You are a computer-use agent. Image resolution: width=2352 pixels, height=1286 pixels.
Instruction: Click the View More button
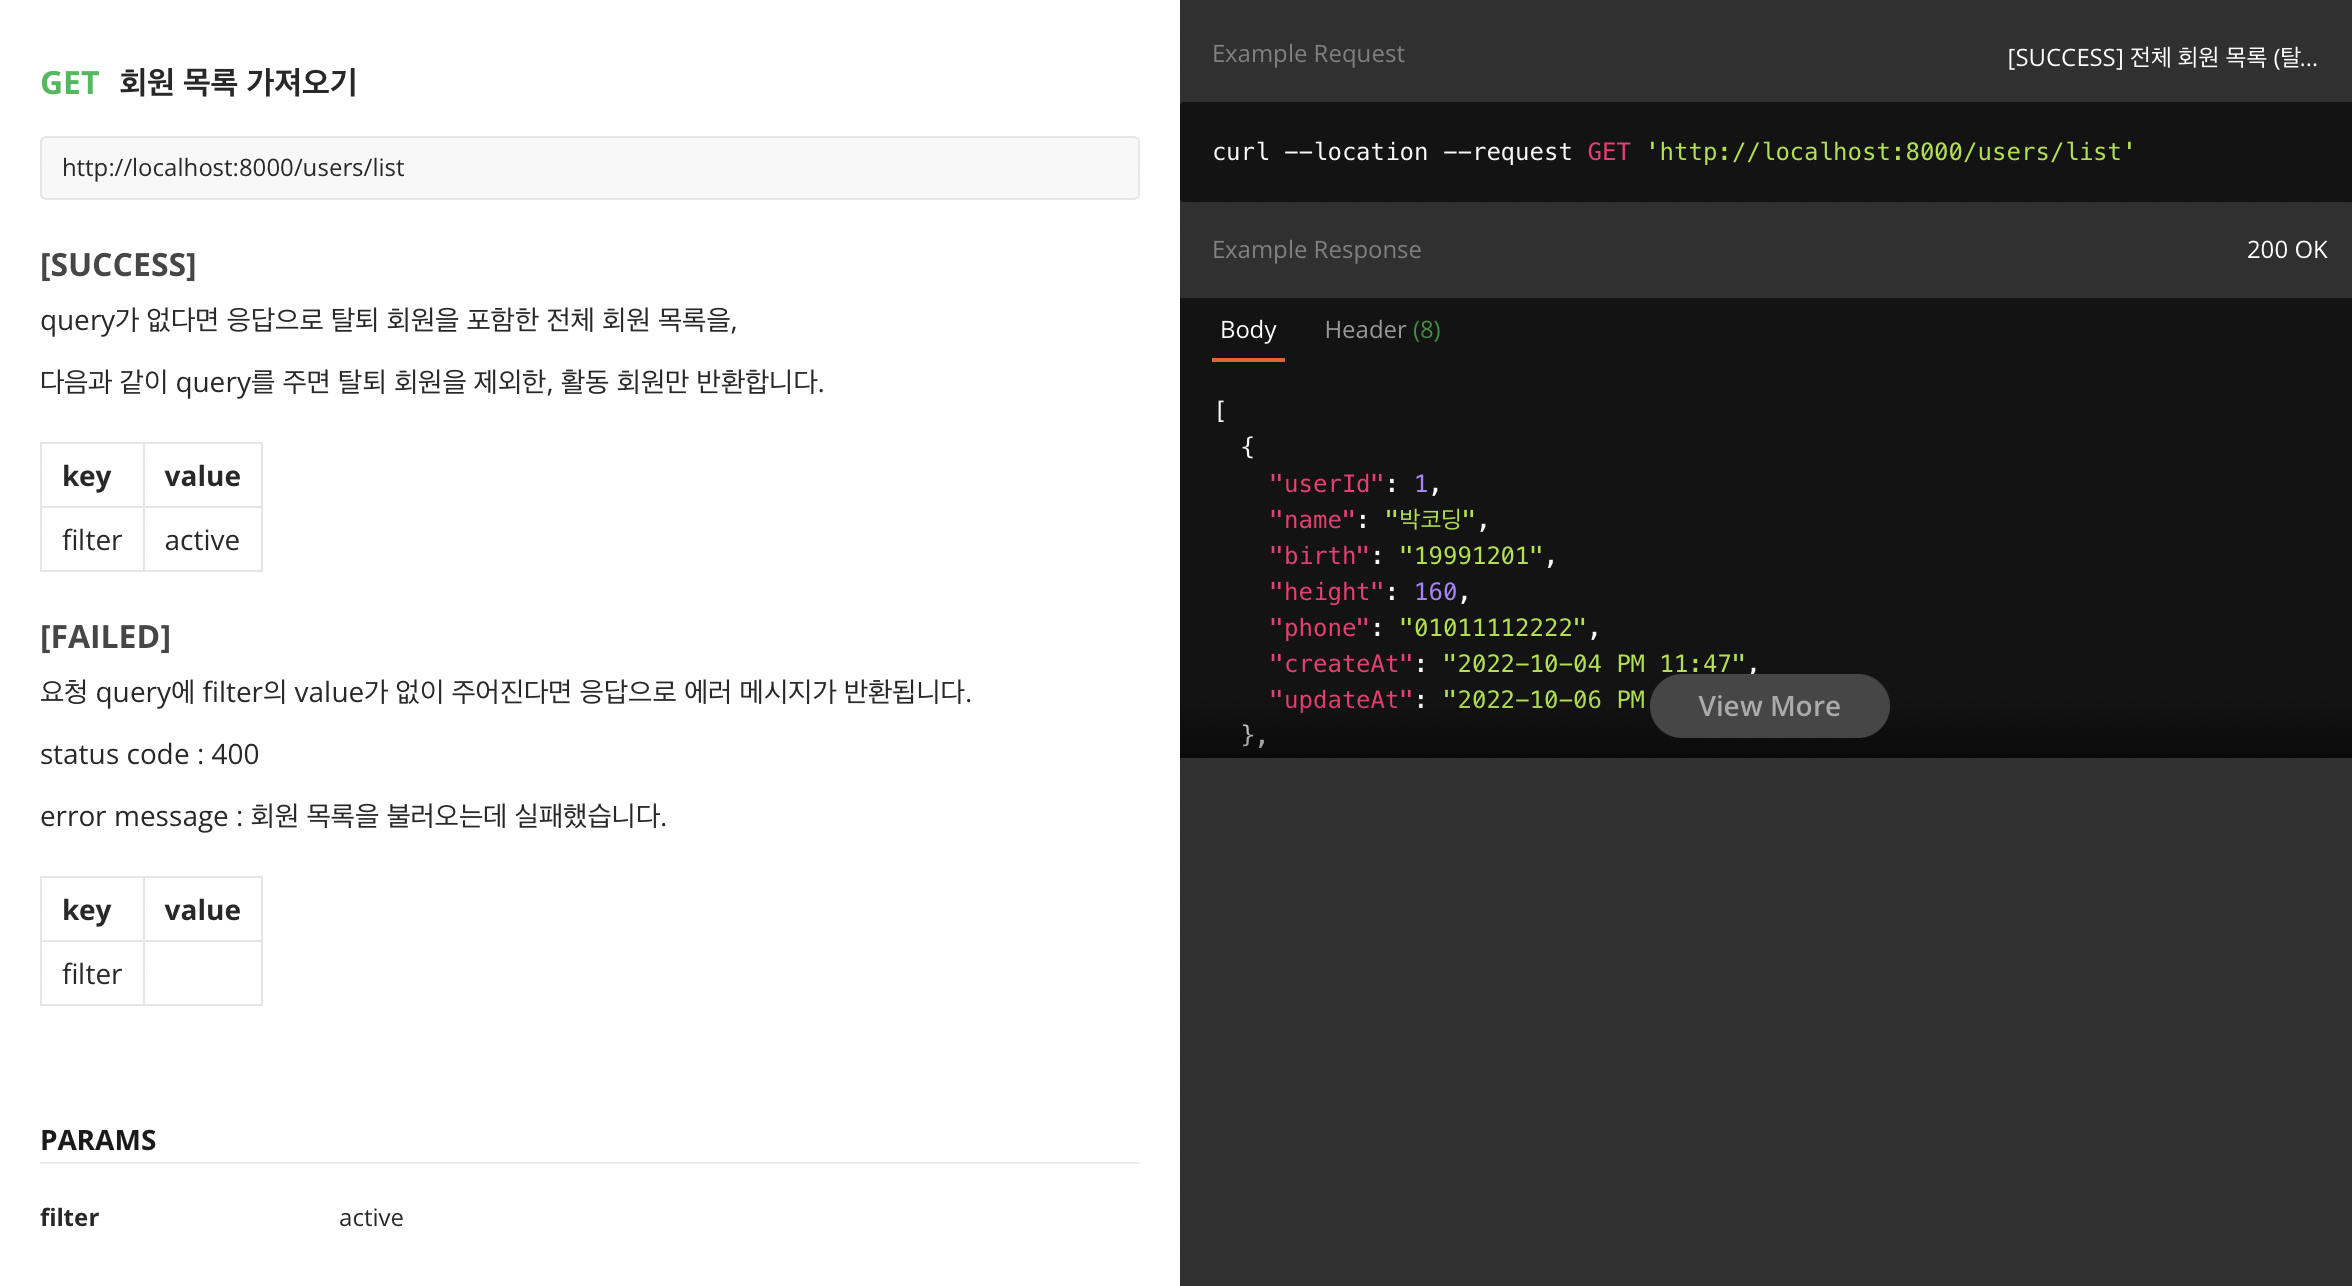click(1769, 705)
